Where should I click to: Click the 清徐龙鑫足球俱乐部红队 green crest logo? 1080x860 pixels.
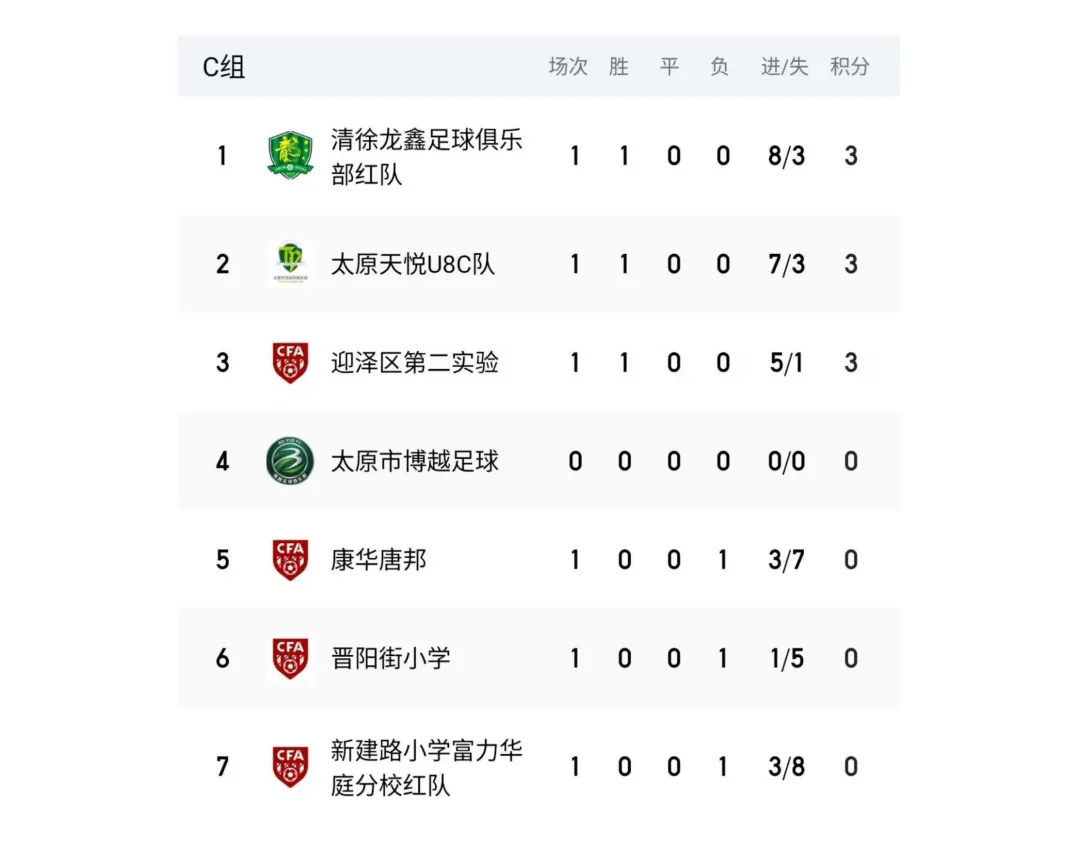click(x=290, y=156)
